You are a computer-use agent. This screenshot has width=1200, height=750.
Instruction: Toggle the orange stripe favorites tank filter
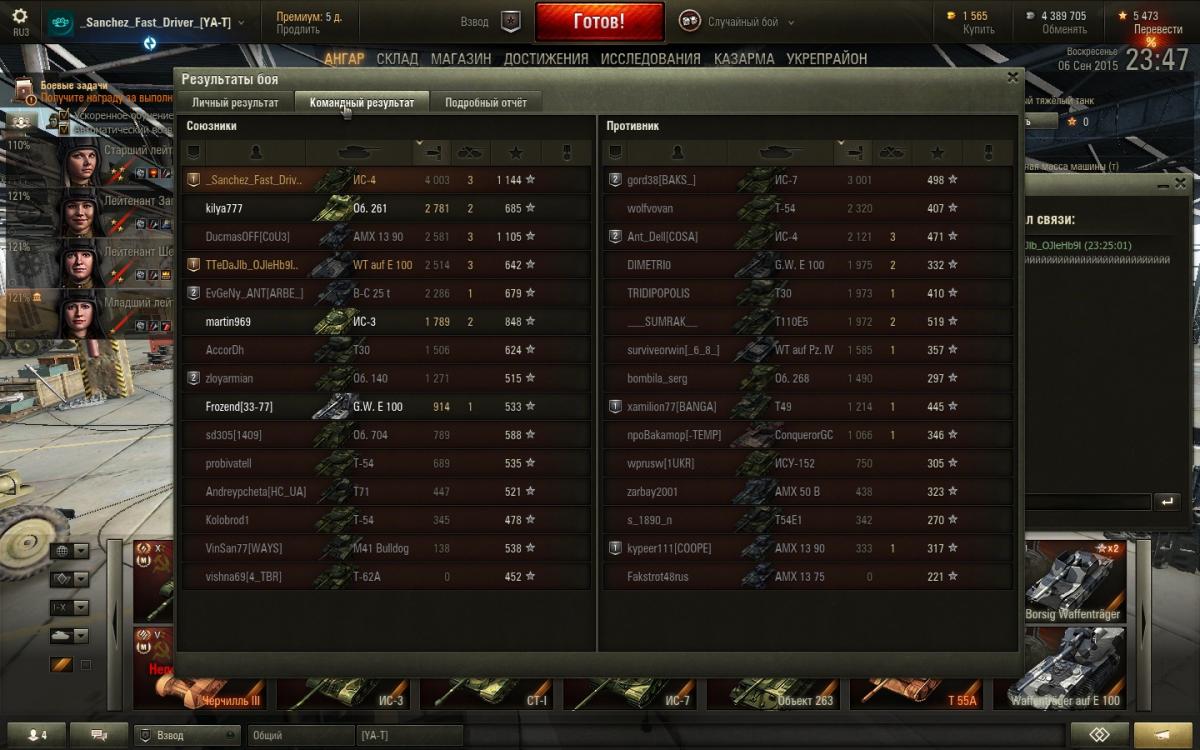pyautogui.click(x=61, y=665)
